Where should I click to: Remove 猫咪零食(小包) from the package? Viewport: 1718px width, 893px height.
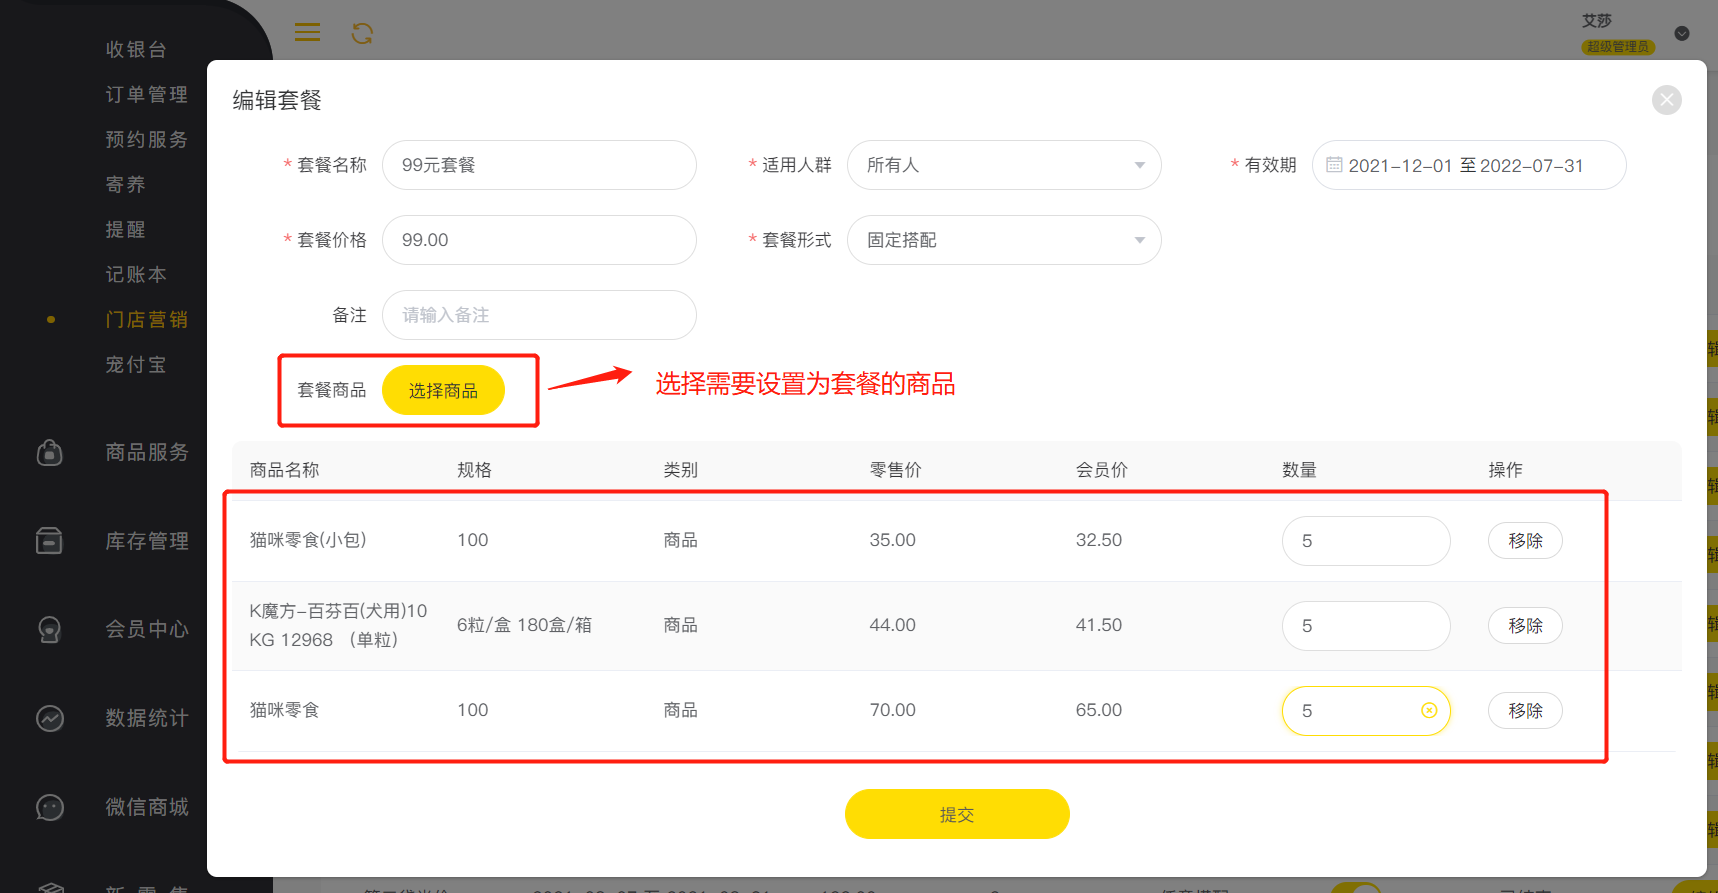click(1525, 541)
